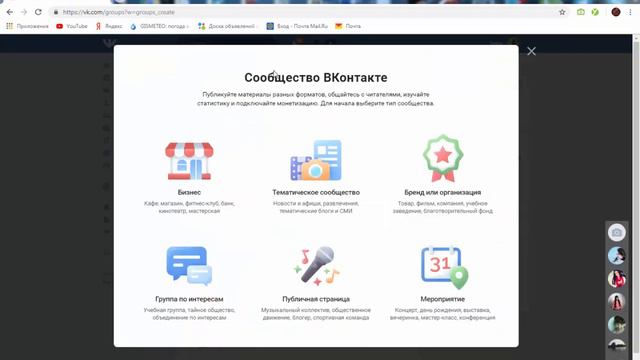Click the Группа по интересам label
Screen dimensions: 640x360
[189, 299]
